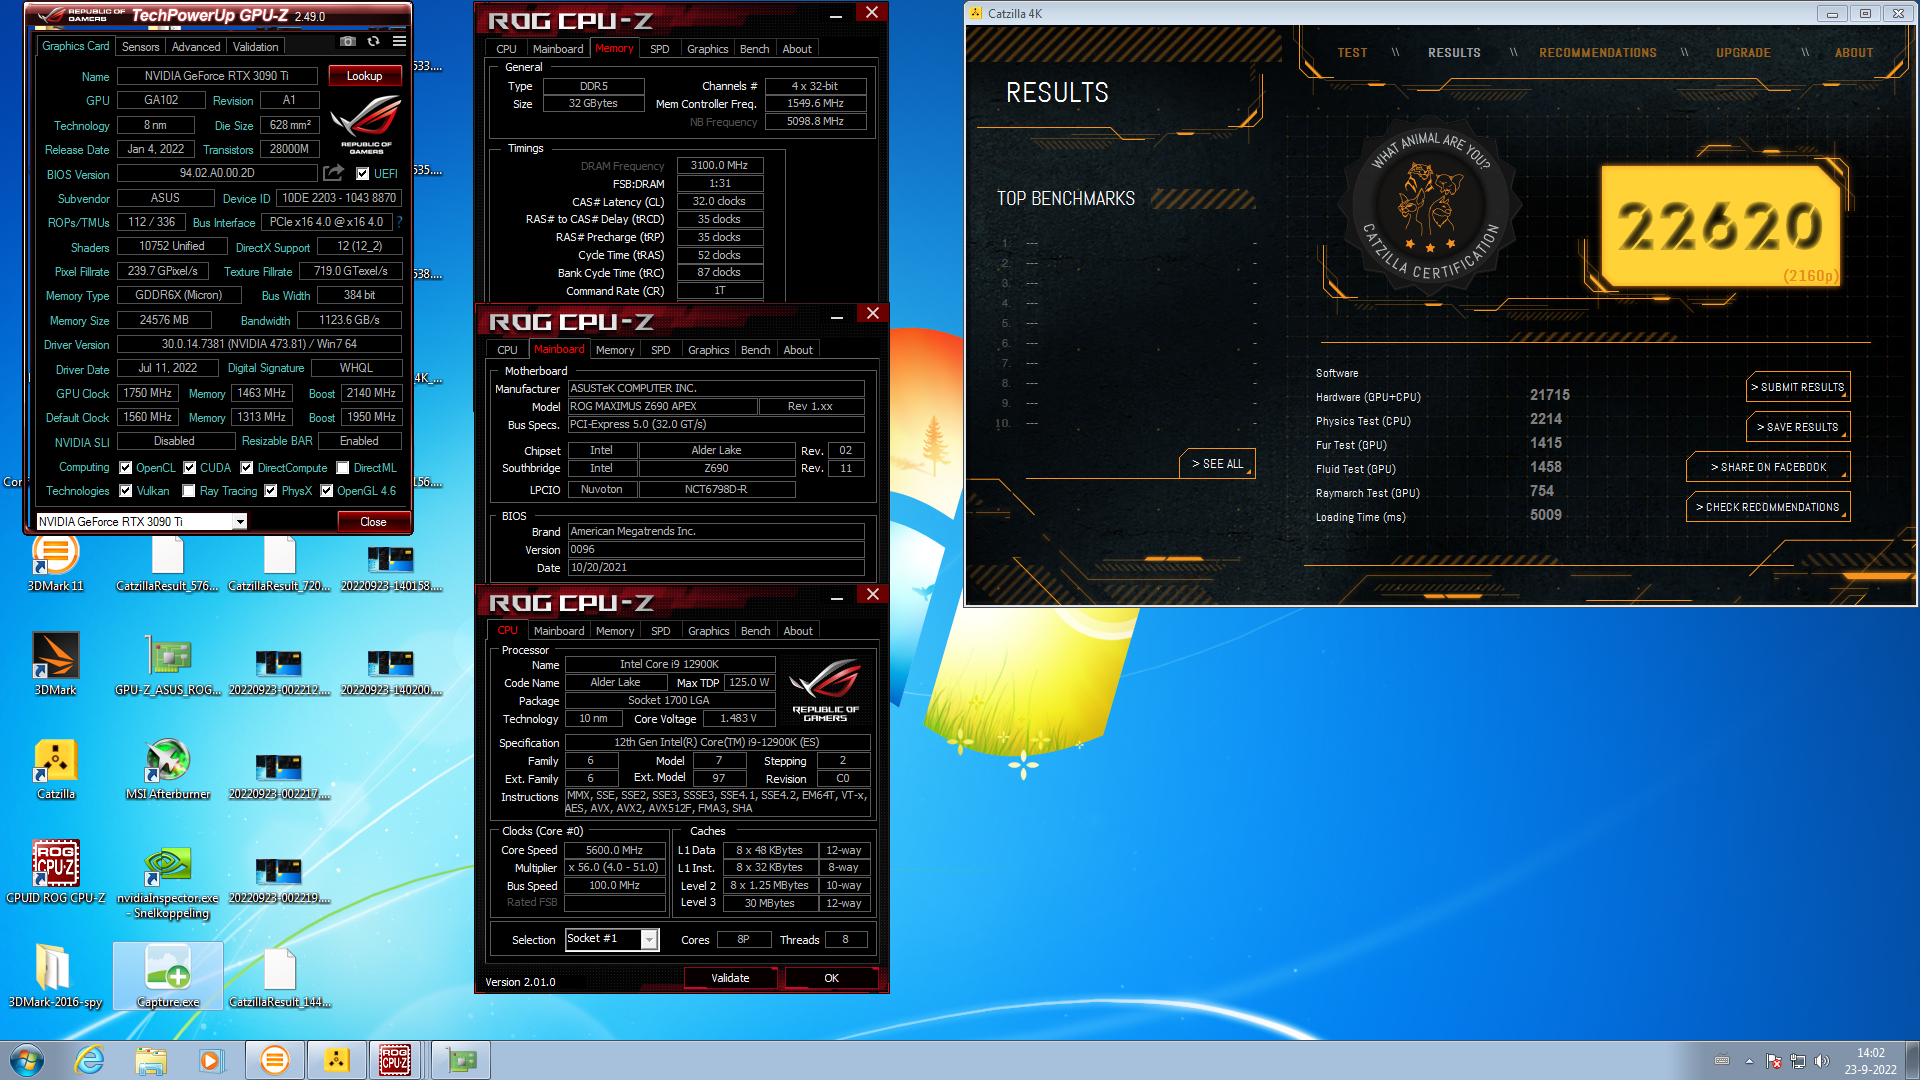
Task: Click the GPU-Z Lookup button
Action: point(364,76)
